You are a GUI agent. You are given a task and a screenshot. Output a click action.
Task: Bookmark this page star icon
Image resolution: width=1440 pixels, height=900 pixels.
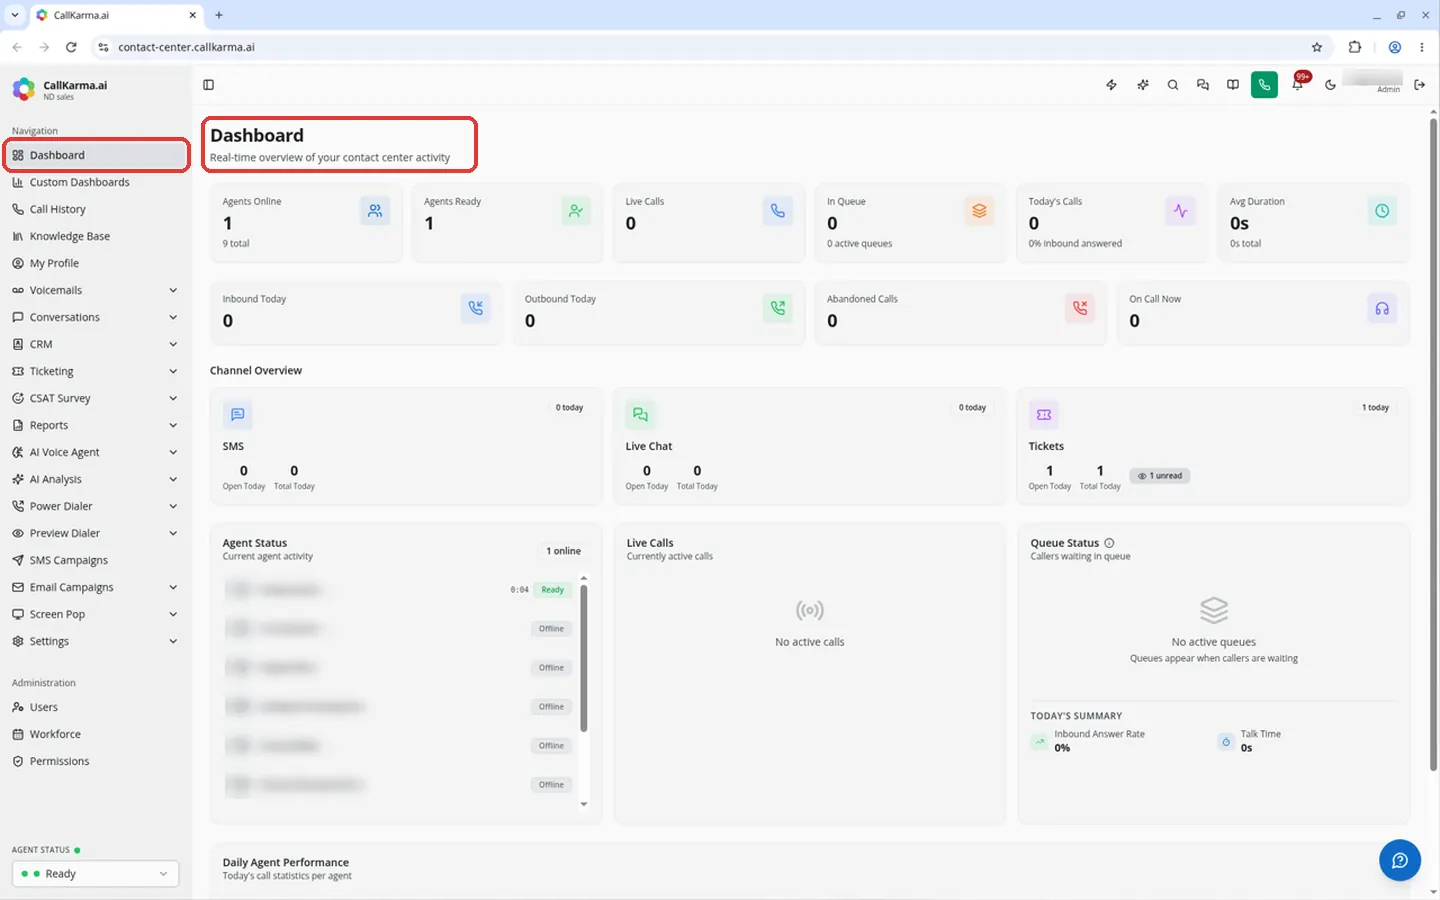pos(1317,47)
